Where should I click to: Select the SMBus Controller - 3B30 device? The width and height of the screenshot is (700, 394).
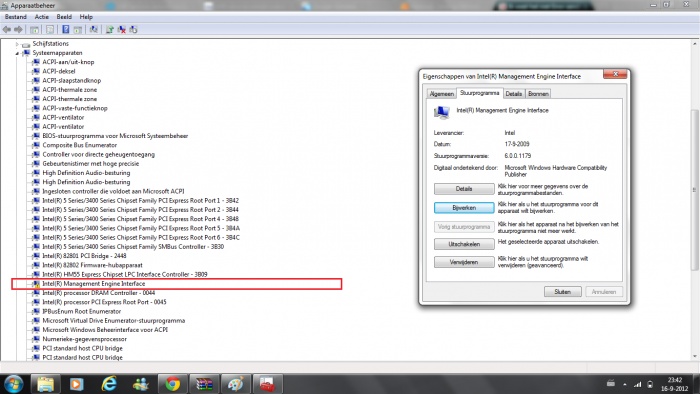pos(133,247)
